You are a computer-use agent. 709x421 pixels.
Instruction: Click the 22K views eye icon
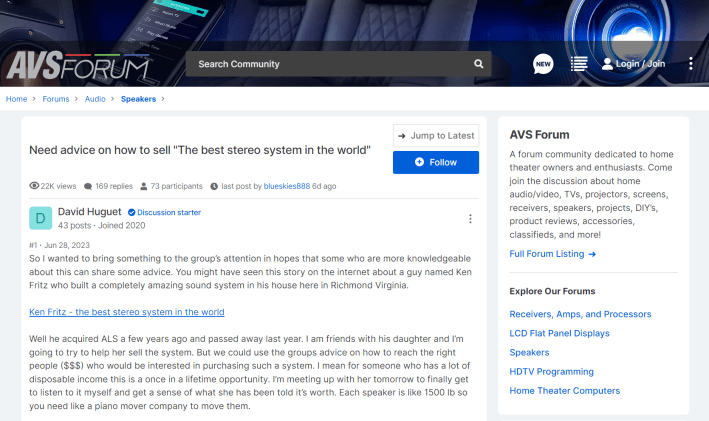[34, 186]
